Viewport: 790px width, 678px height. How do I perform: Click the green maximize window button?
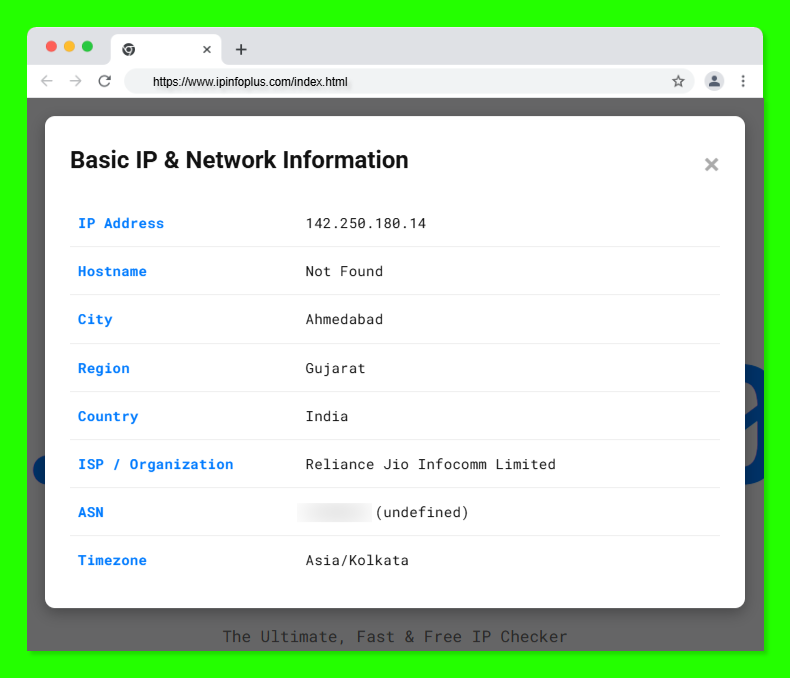tap(87, 46)
